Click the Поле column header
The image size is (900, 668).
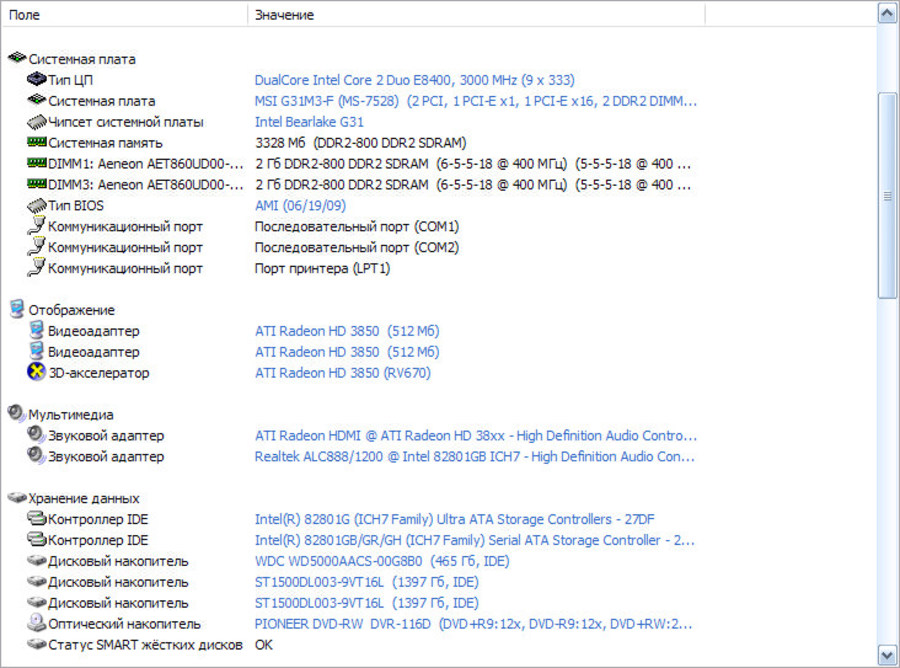tap(125, 14)
